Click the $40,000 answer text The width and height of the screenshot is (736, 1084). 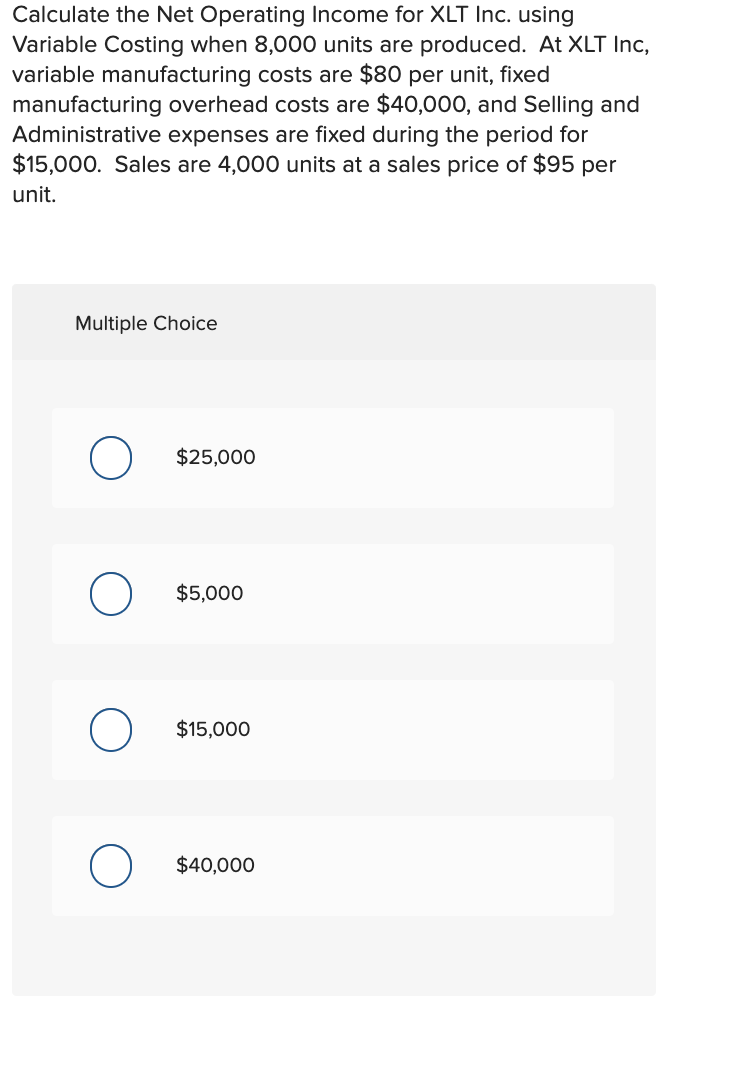(x=215, y=865)
